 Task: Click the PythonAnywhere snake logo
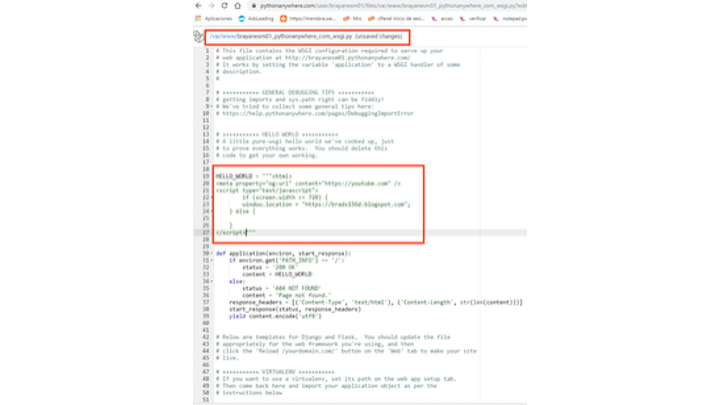(198, 36)
